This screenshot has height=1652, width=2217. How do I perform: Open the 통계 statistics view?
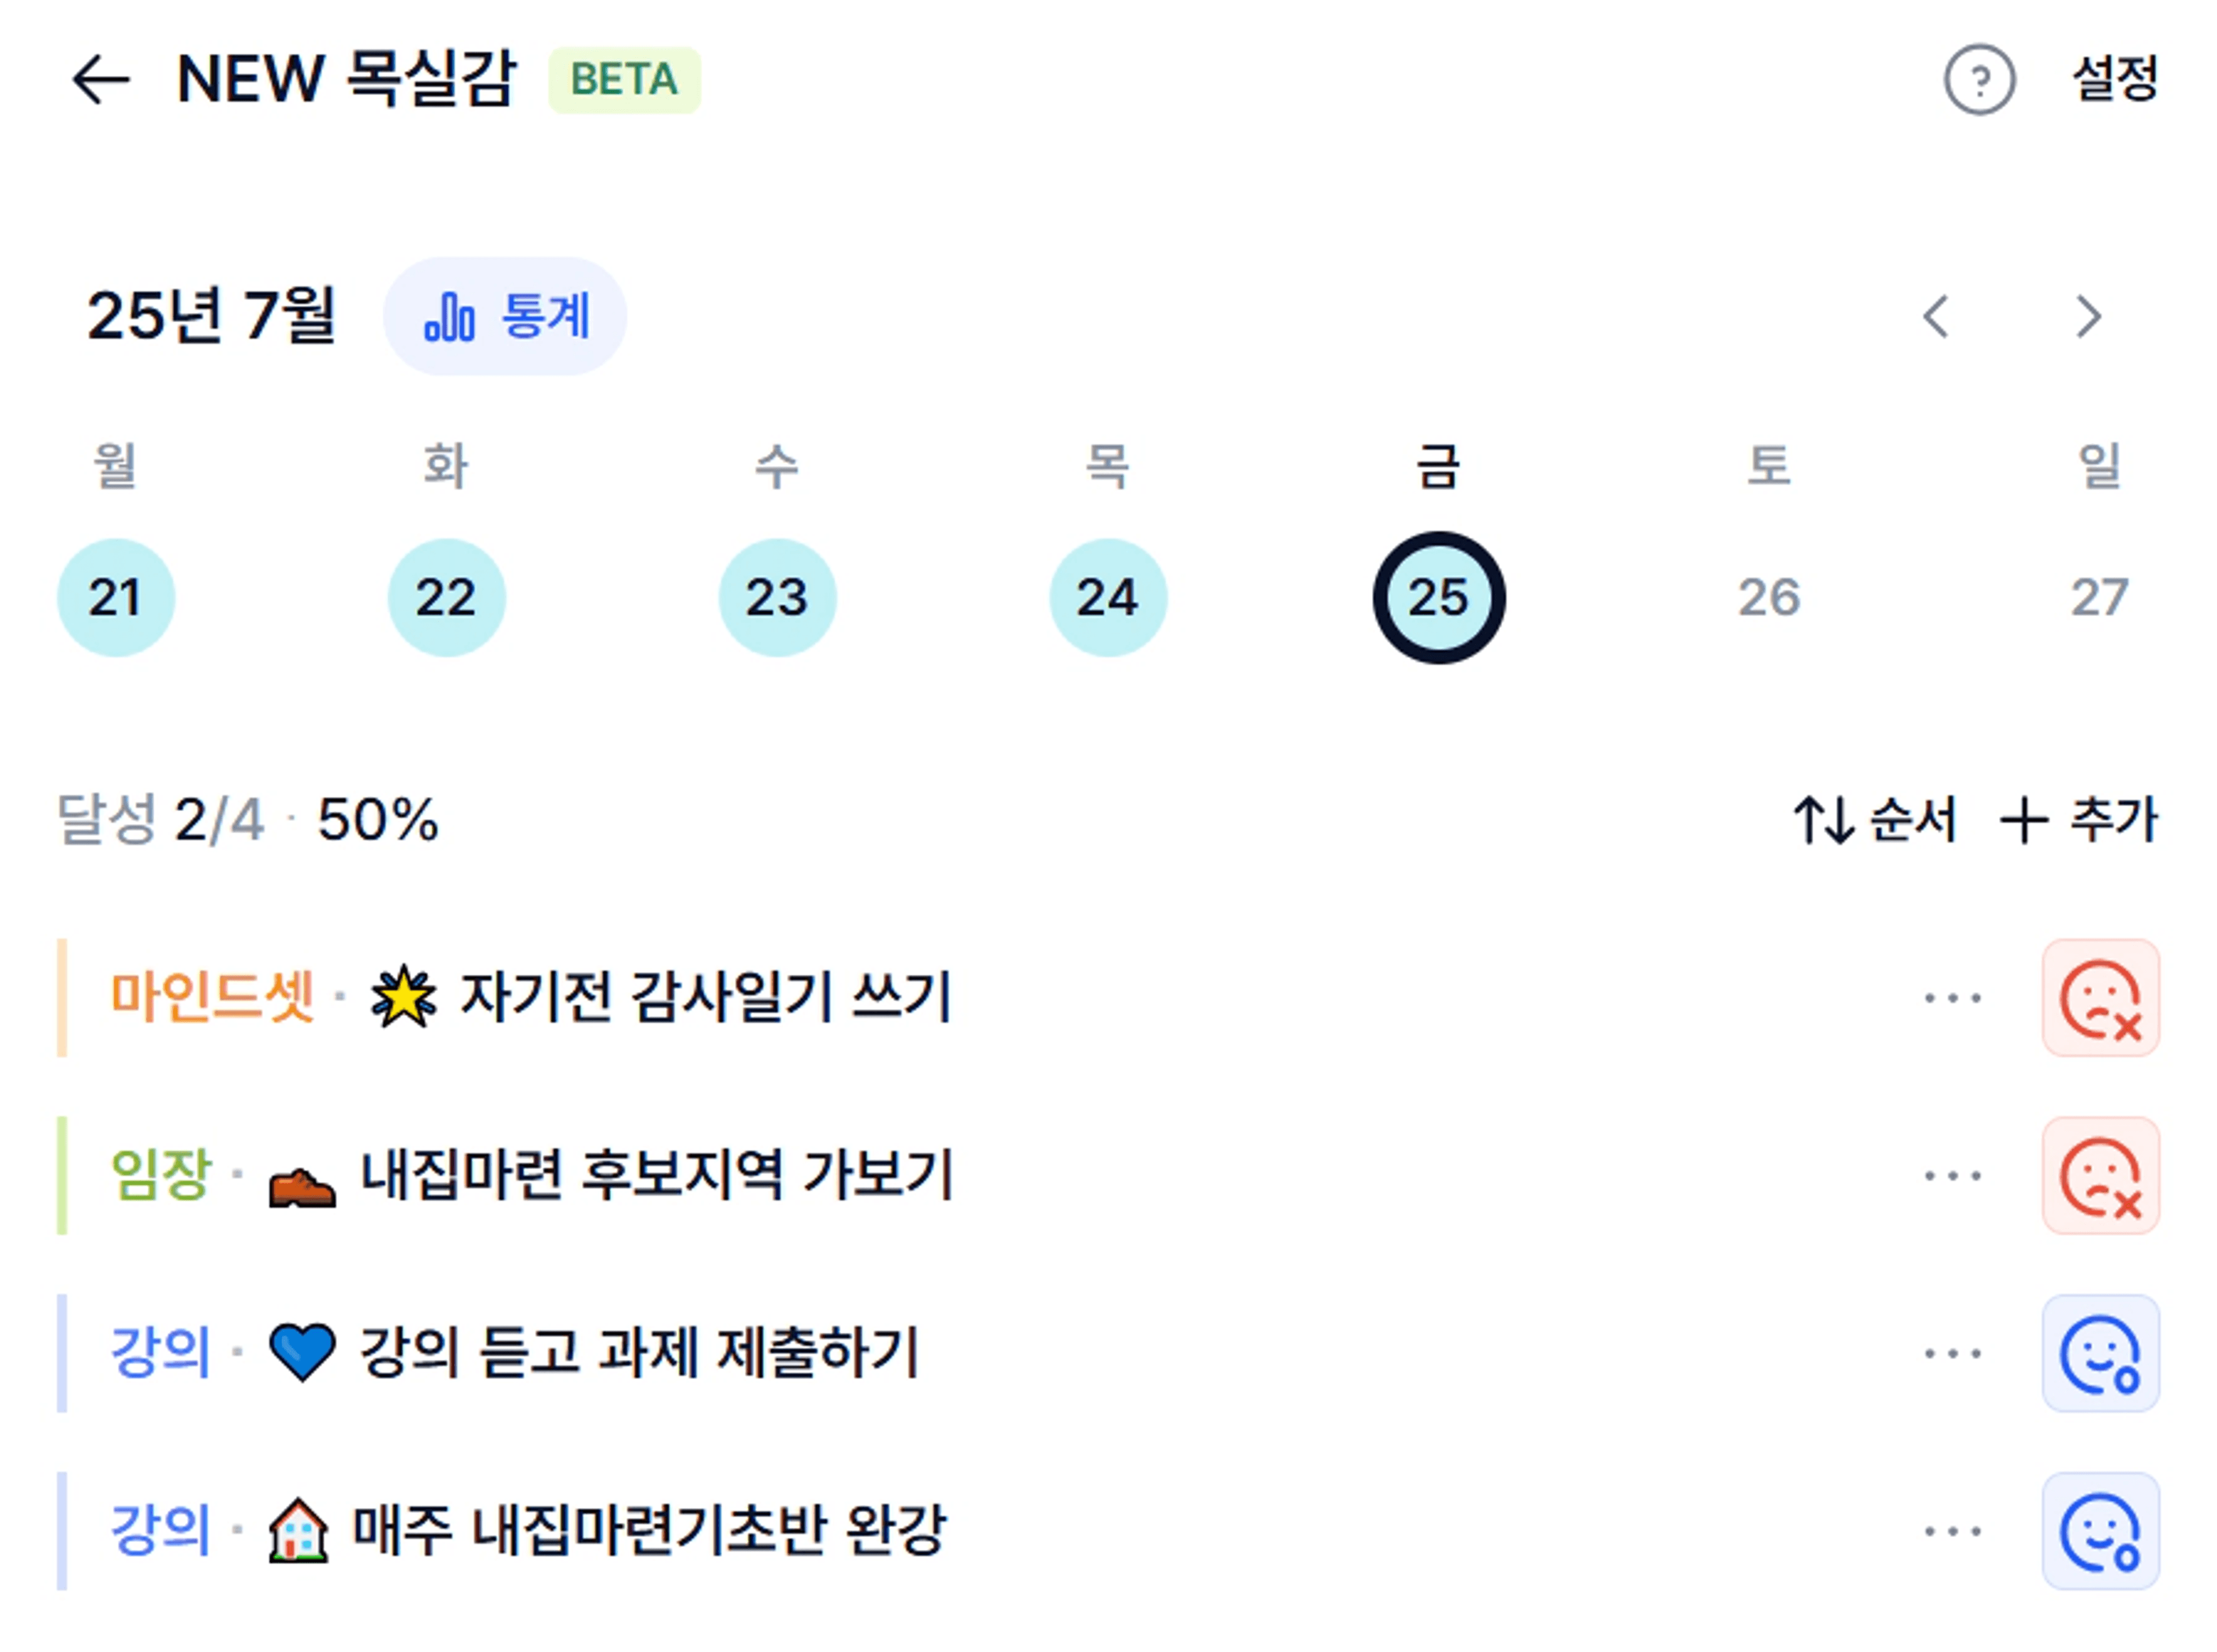pos(505,316)
